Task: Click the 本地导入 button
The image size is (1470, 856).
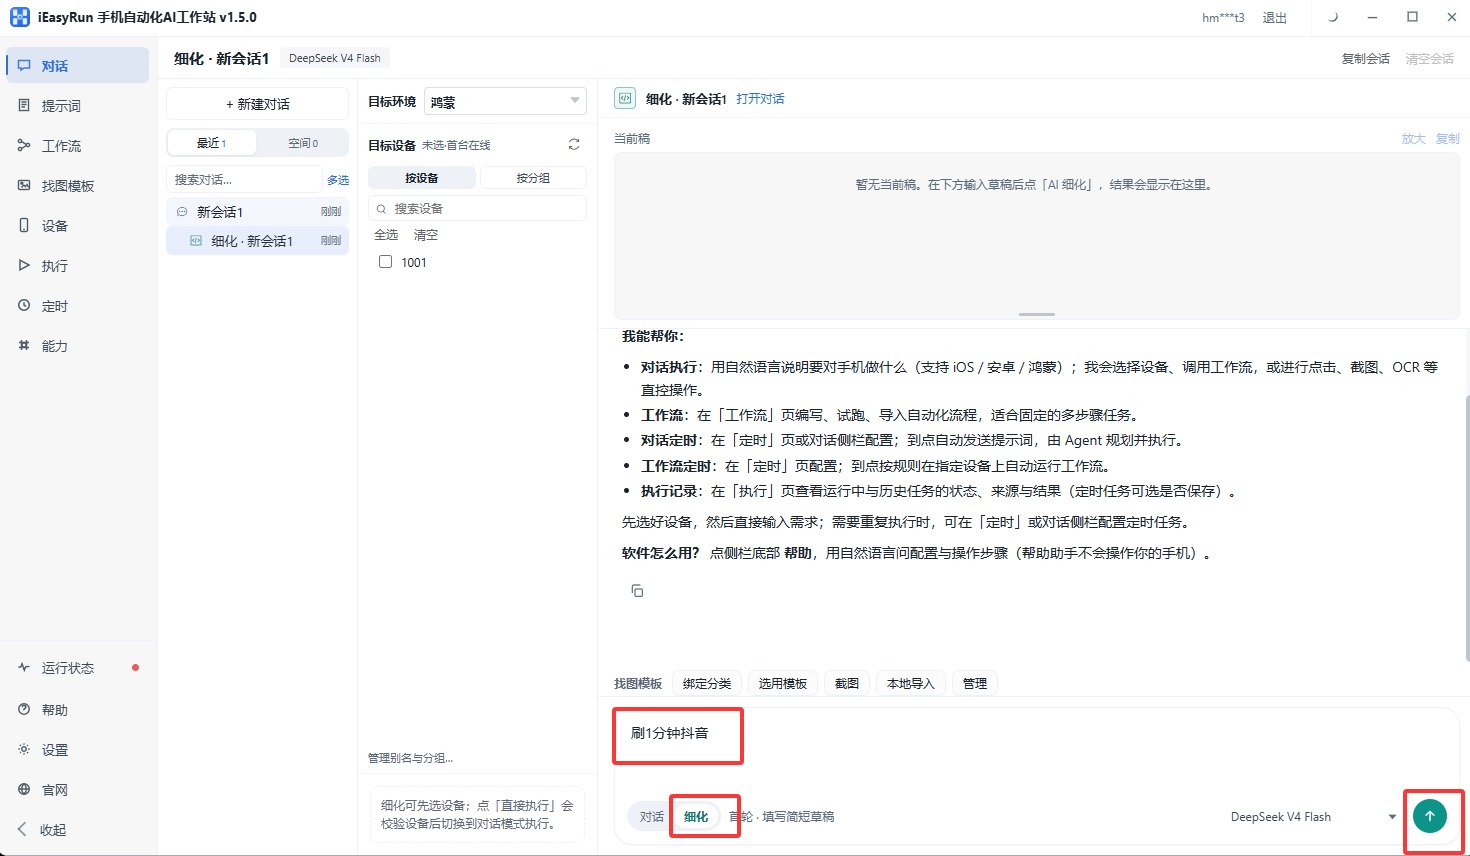Action: point(911,684)
